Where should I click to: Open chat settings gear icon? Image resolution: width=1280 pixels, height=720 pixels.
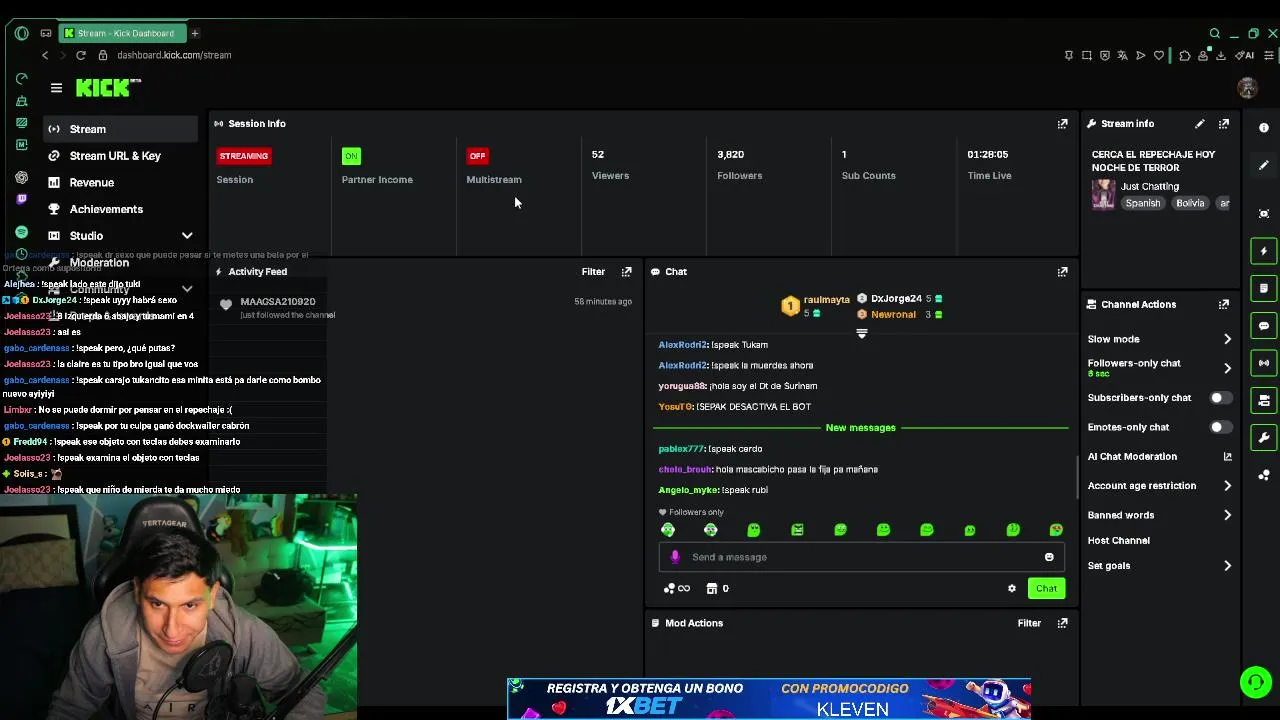pos(1011,589)
